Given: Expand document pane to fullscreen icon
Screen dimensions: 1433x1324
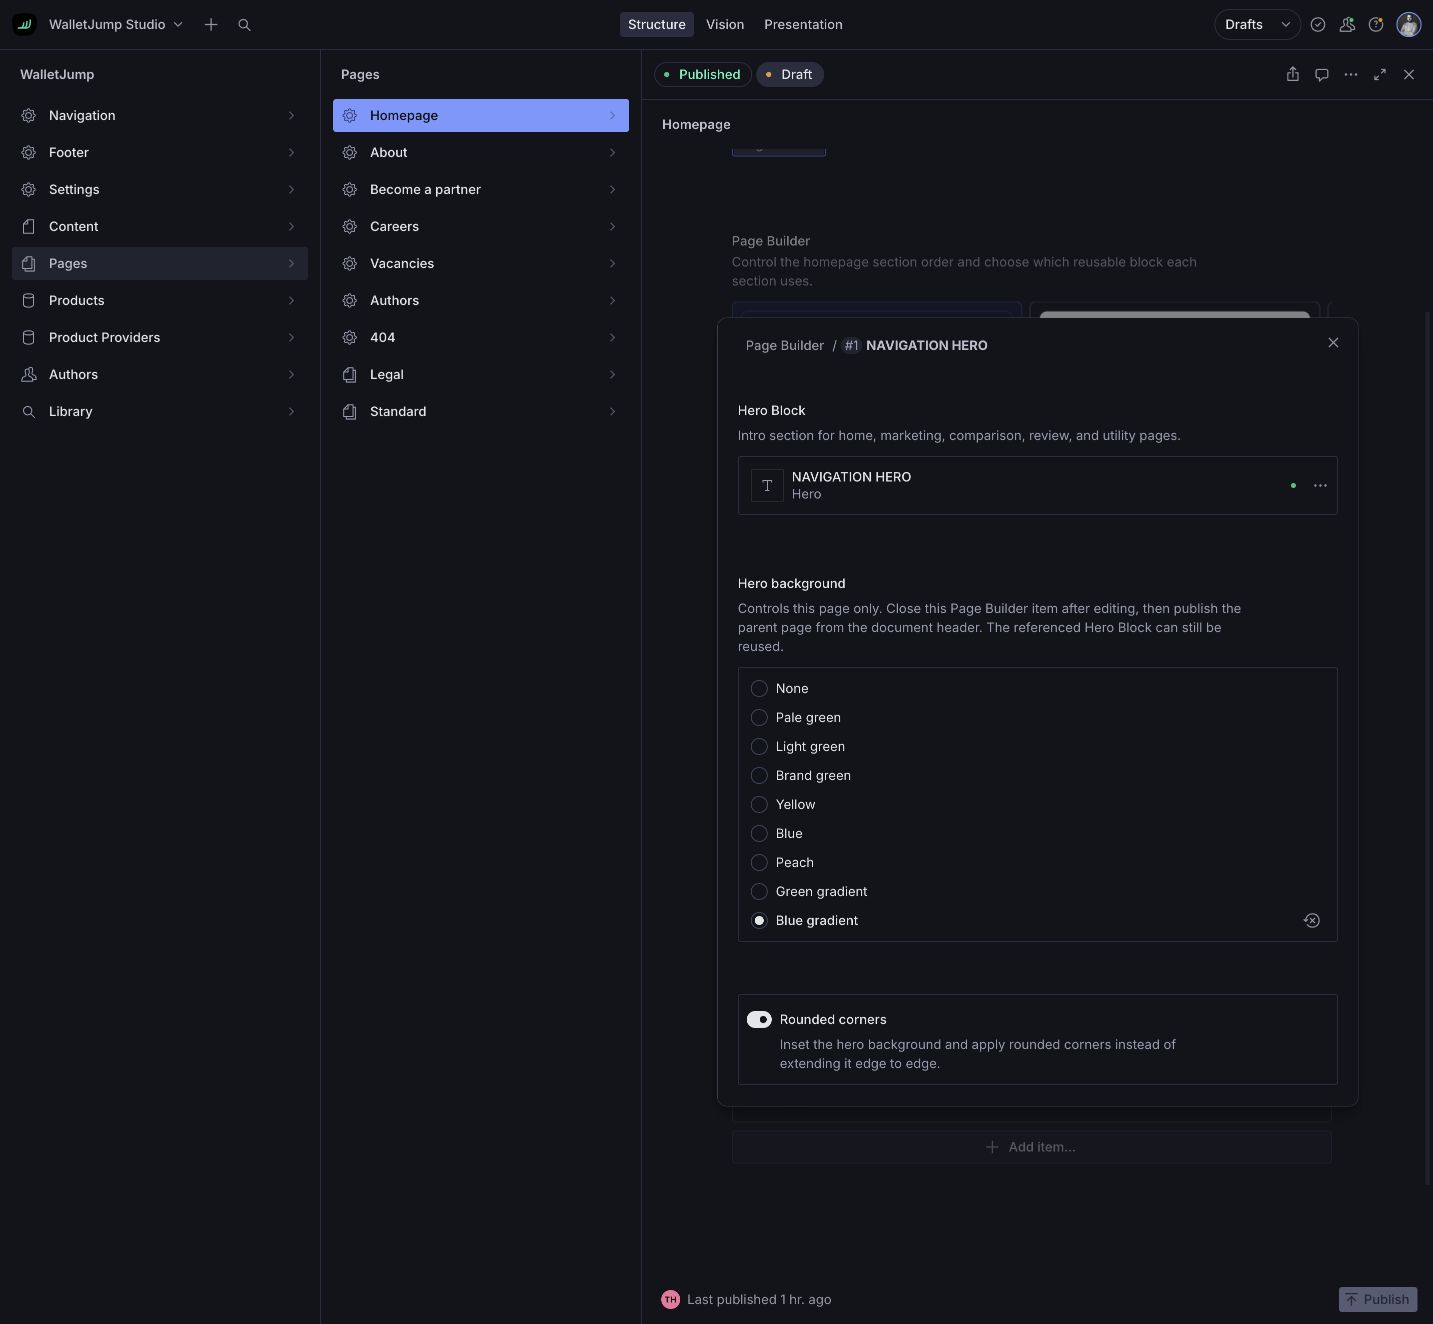Looking at the screenshot, I should pos(1380,74).
